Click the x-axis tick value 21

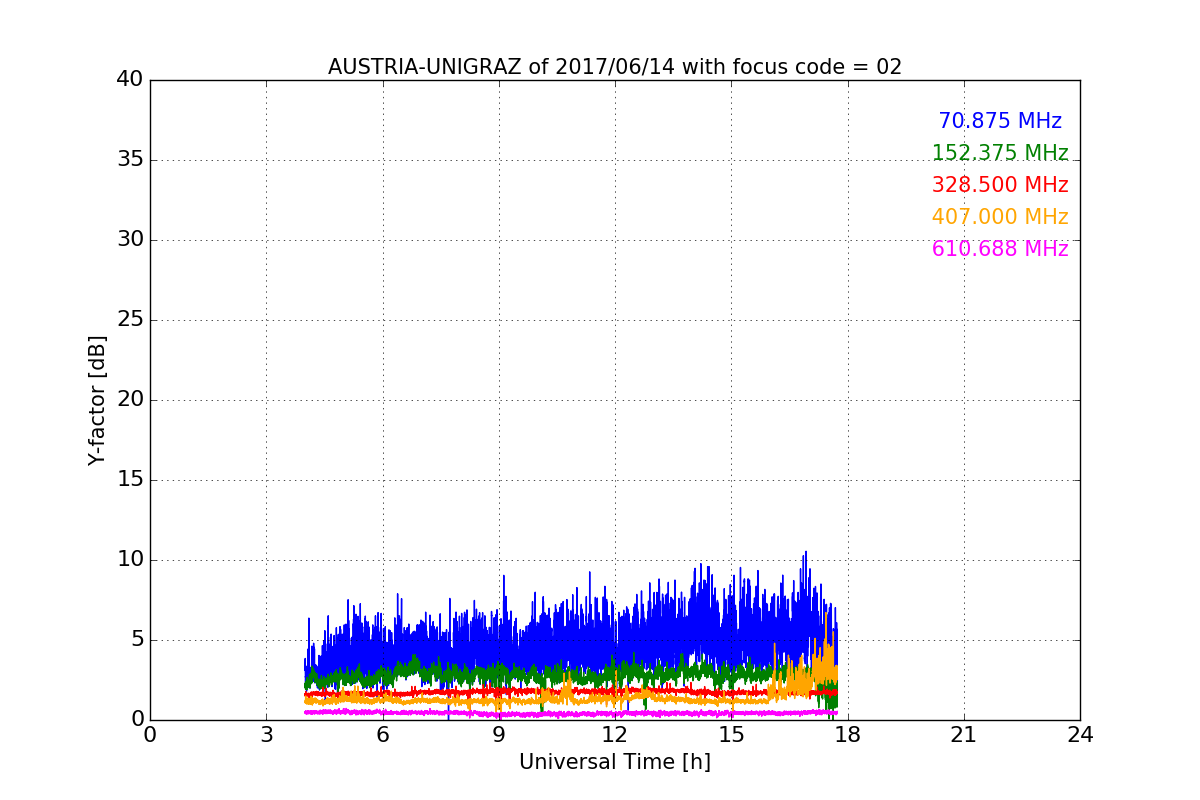964,735
